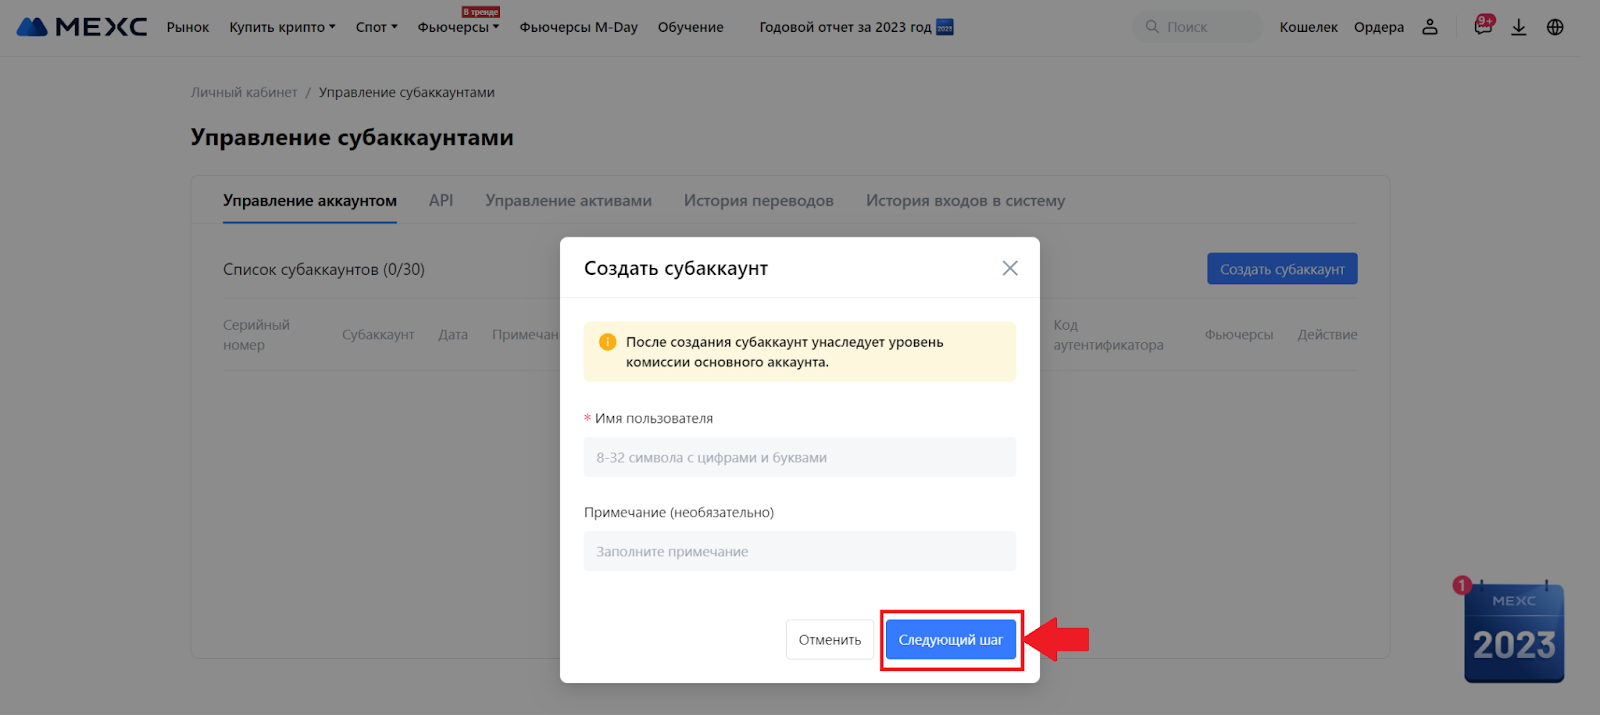Focus the Примечание input field
This screenshot has height=715, width=1600.
(x=800, y=551)
